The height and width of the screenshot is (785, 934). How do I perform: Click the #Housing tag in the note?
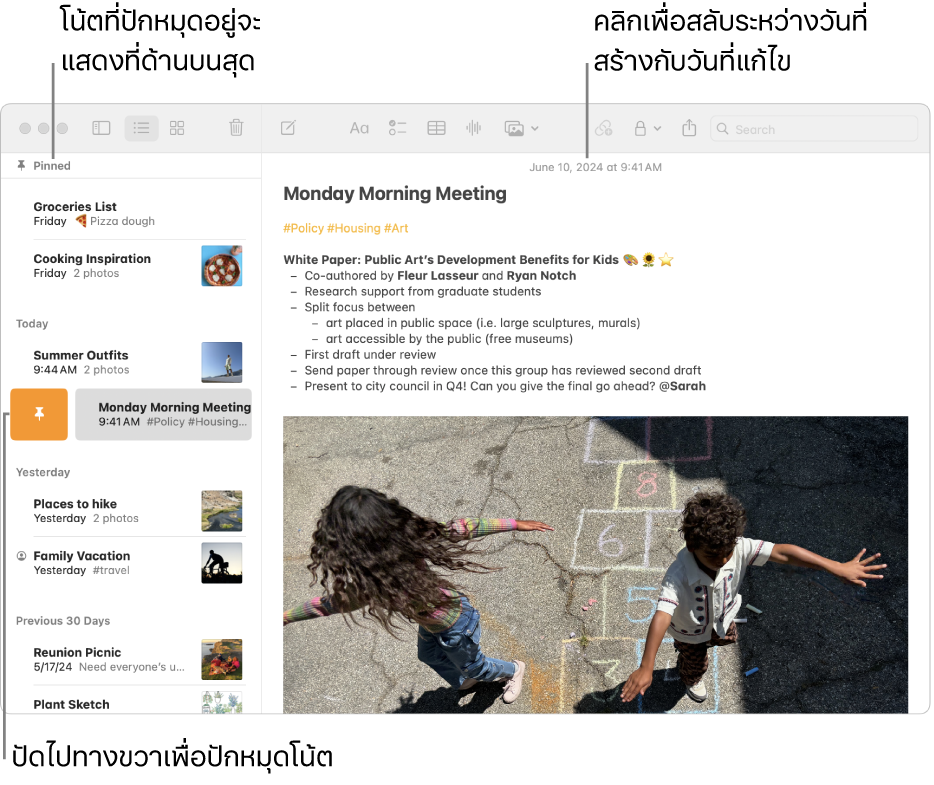pos(354,228)
